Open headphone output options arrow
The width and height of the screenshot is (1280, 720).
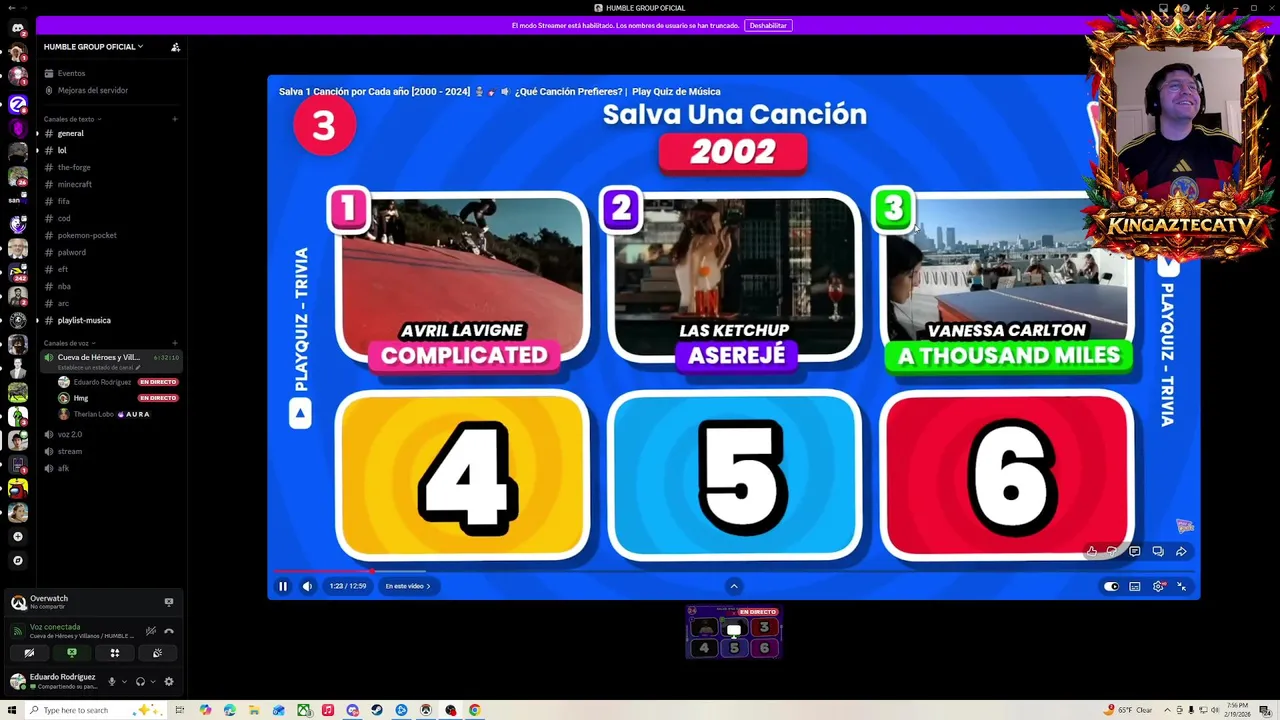pos(152,682)
